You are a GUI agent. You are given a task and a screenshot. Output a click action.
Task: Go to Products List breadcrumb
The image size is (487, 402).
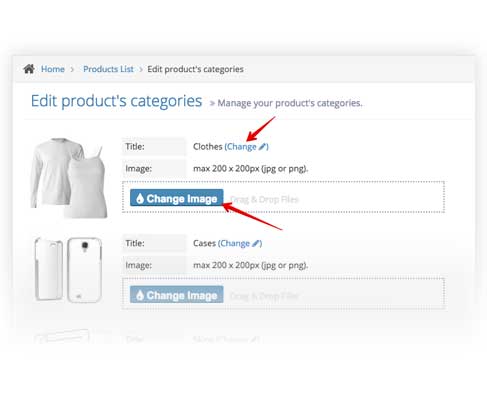(108, 69)
